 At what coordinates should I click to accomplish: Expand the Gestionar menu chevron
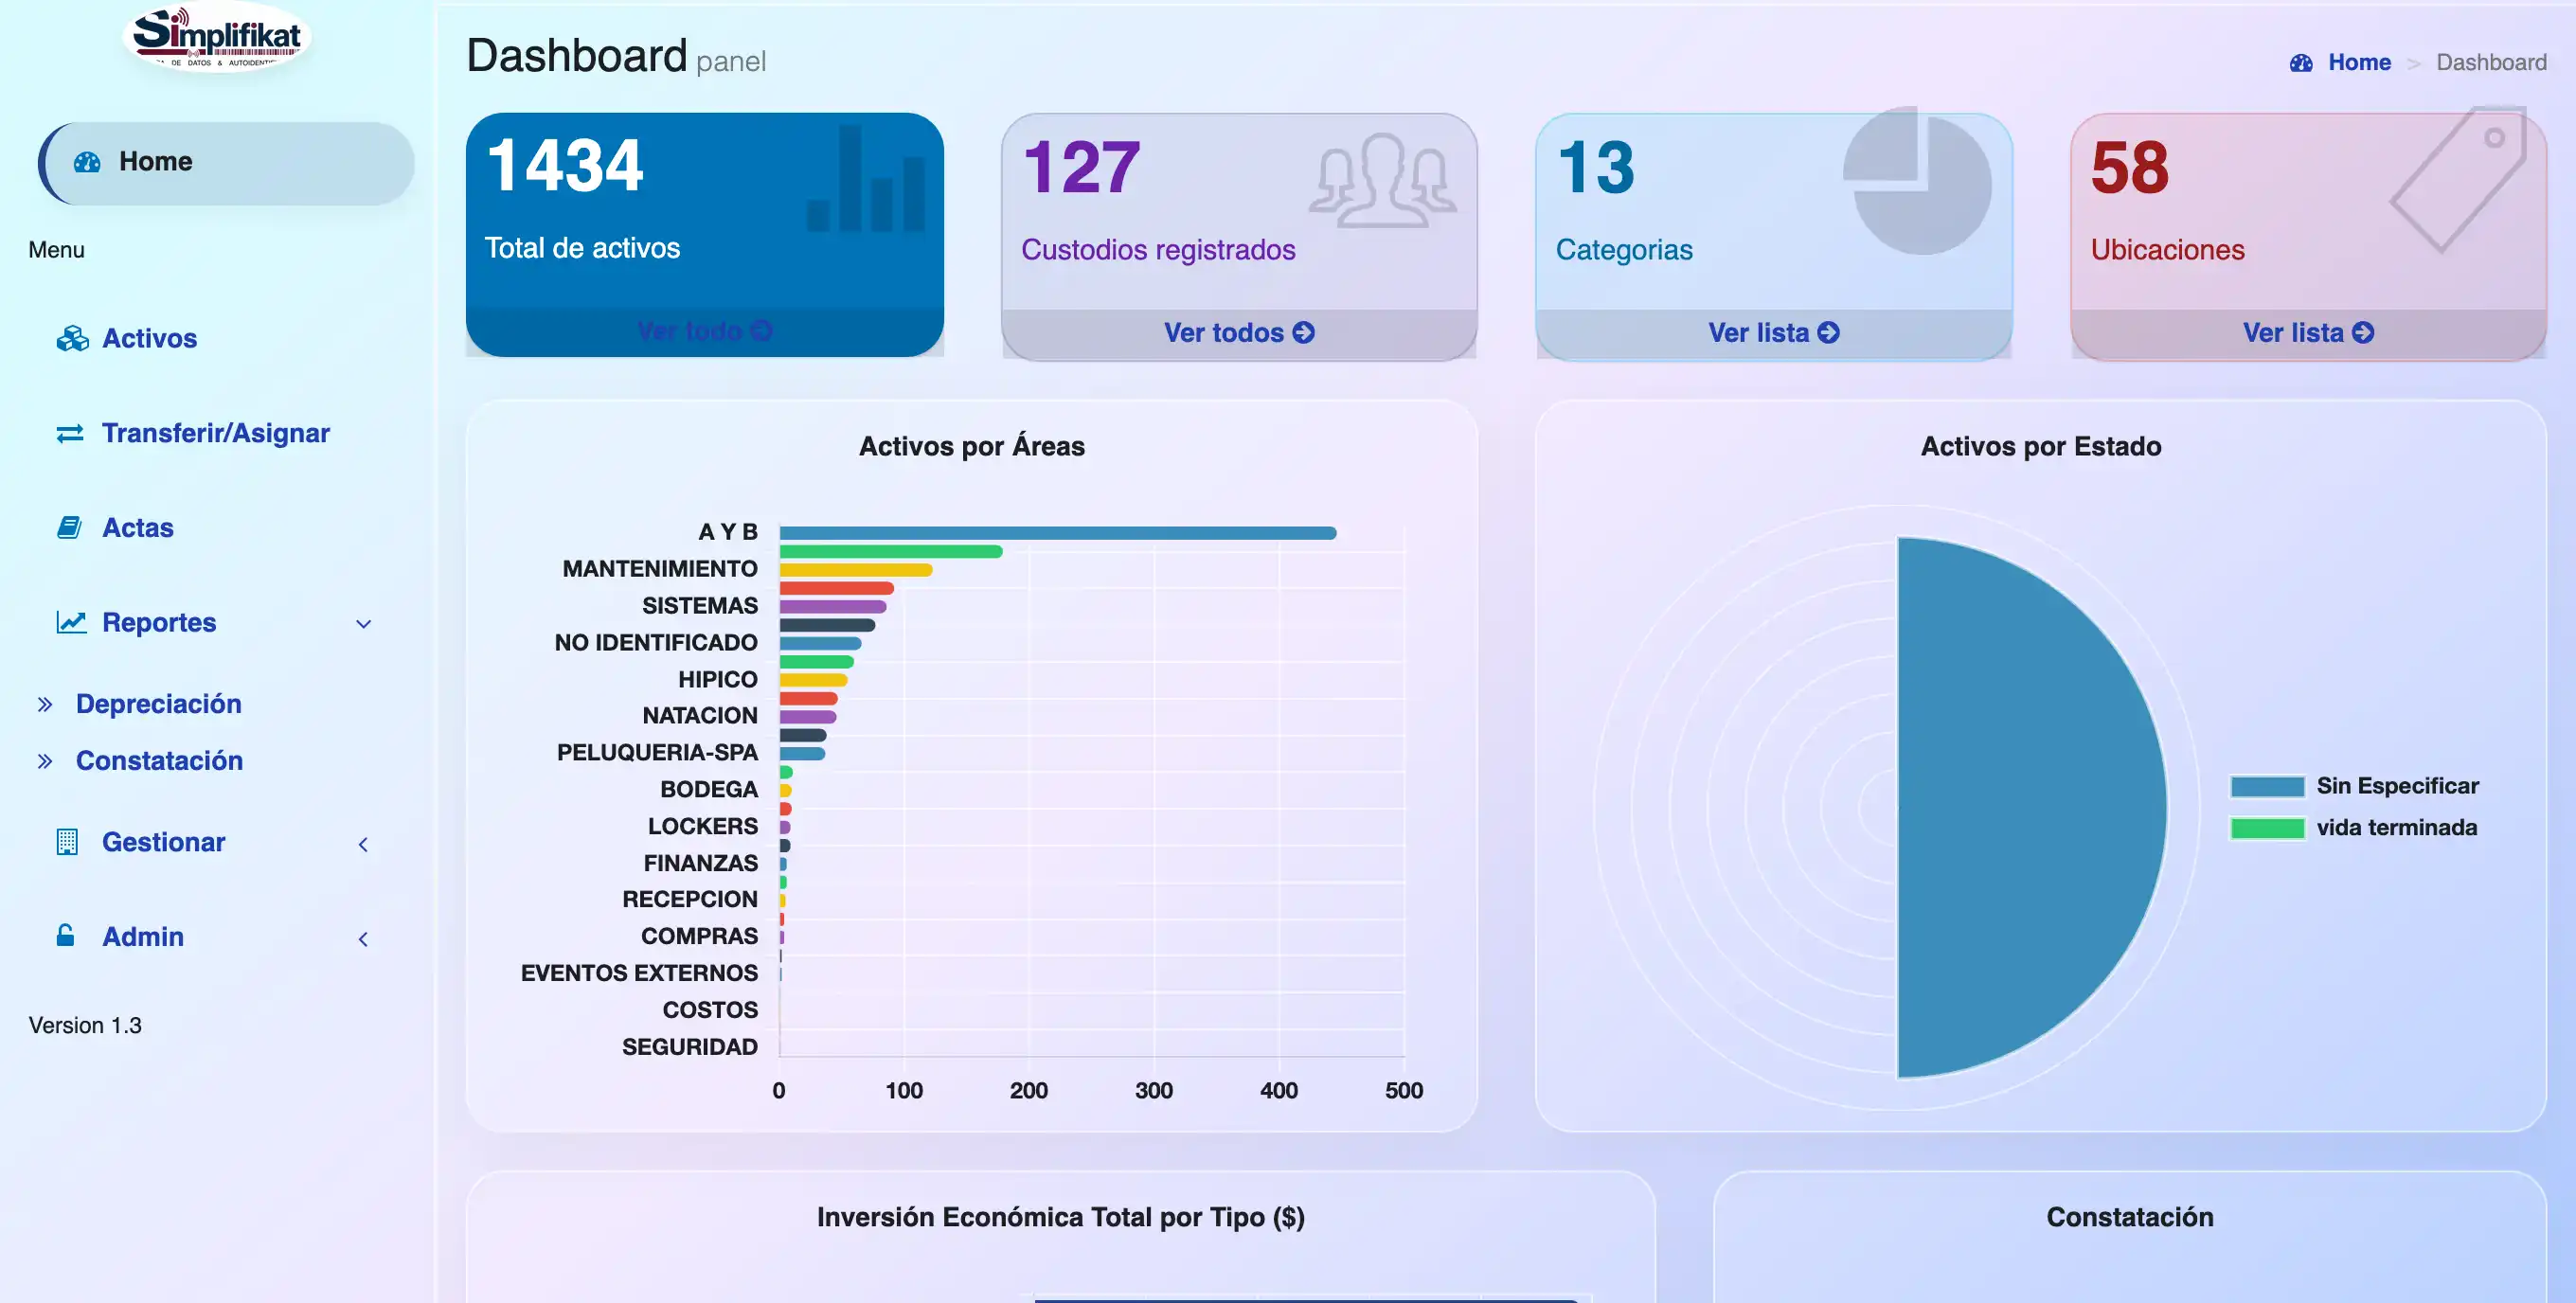click(363, 844)
